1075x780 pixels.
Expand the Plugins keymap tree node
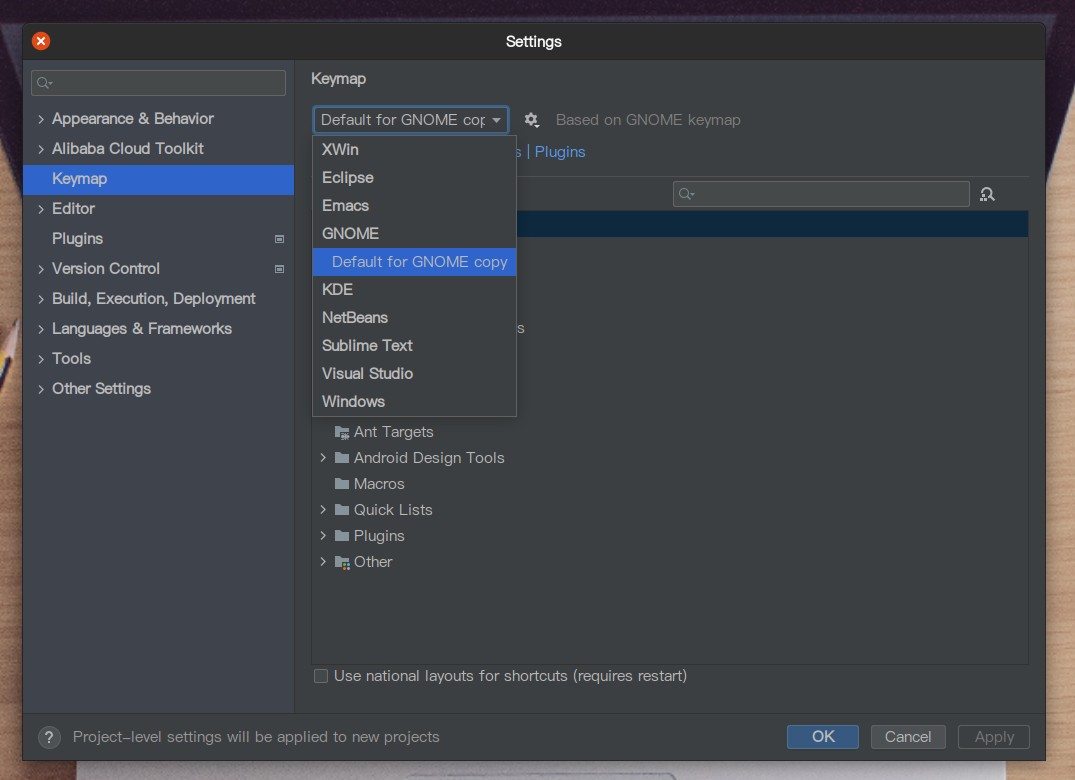323,536
